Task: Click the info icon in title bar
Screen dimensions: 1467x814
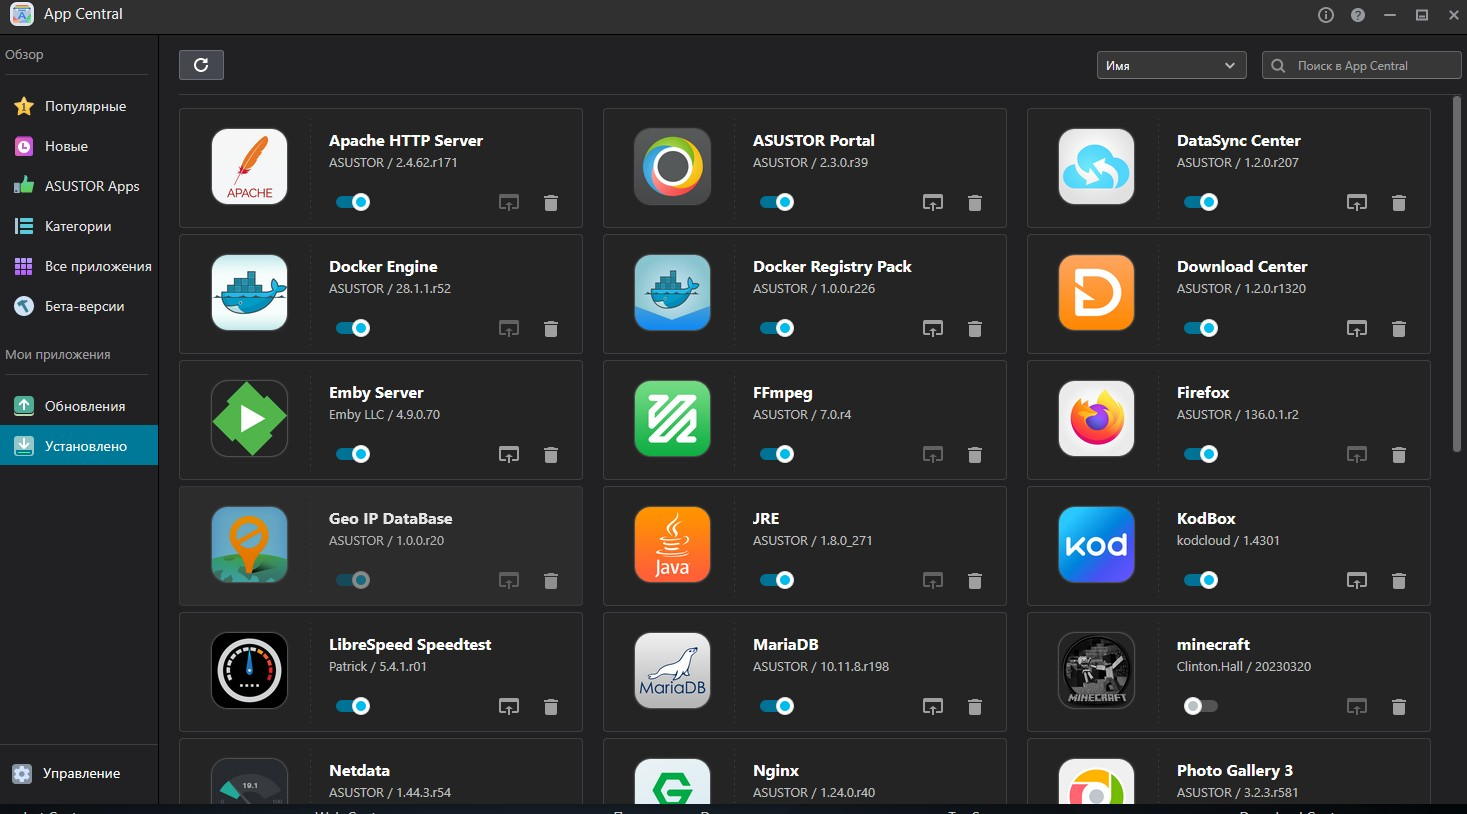Action: [1326, 15]
